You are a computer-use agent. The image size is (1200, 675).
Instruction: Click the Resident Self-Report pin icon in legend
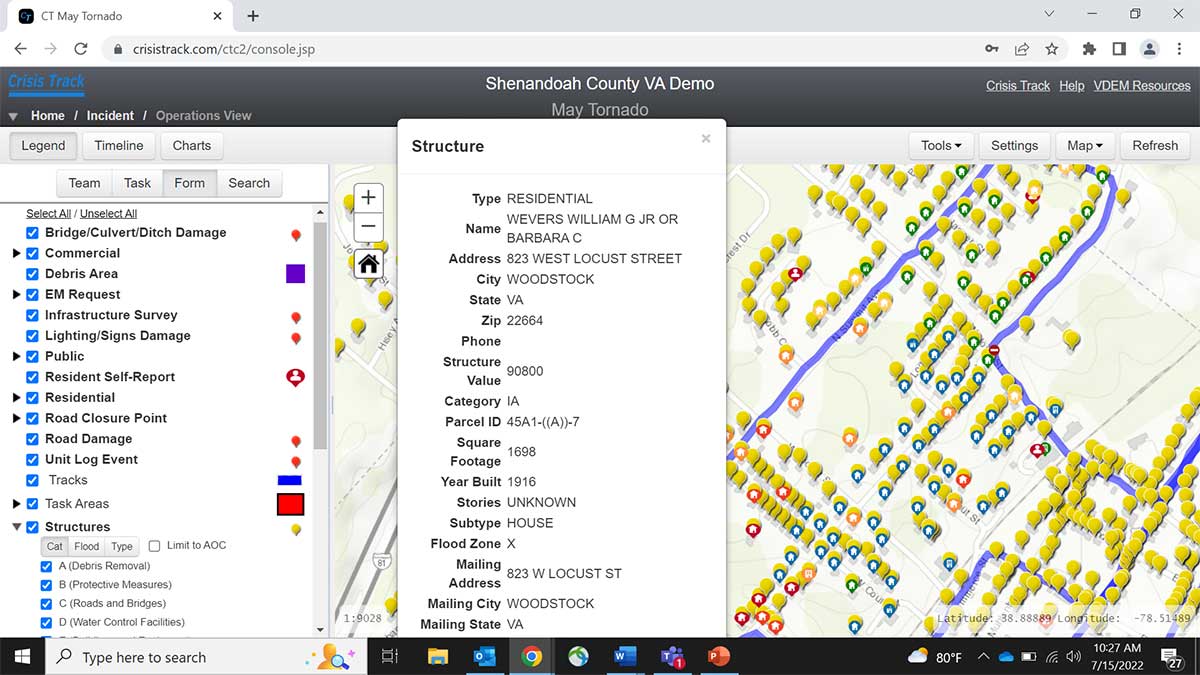click(295, 377)
